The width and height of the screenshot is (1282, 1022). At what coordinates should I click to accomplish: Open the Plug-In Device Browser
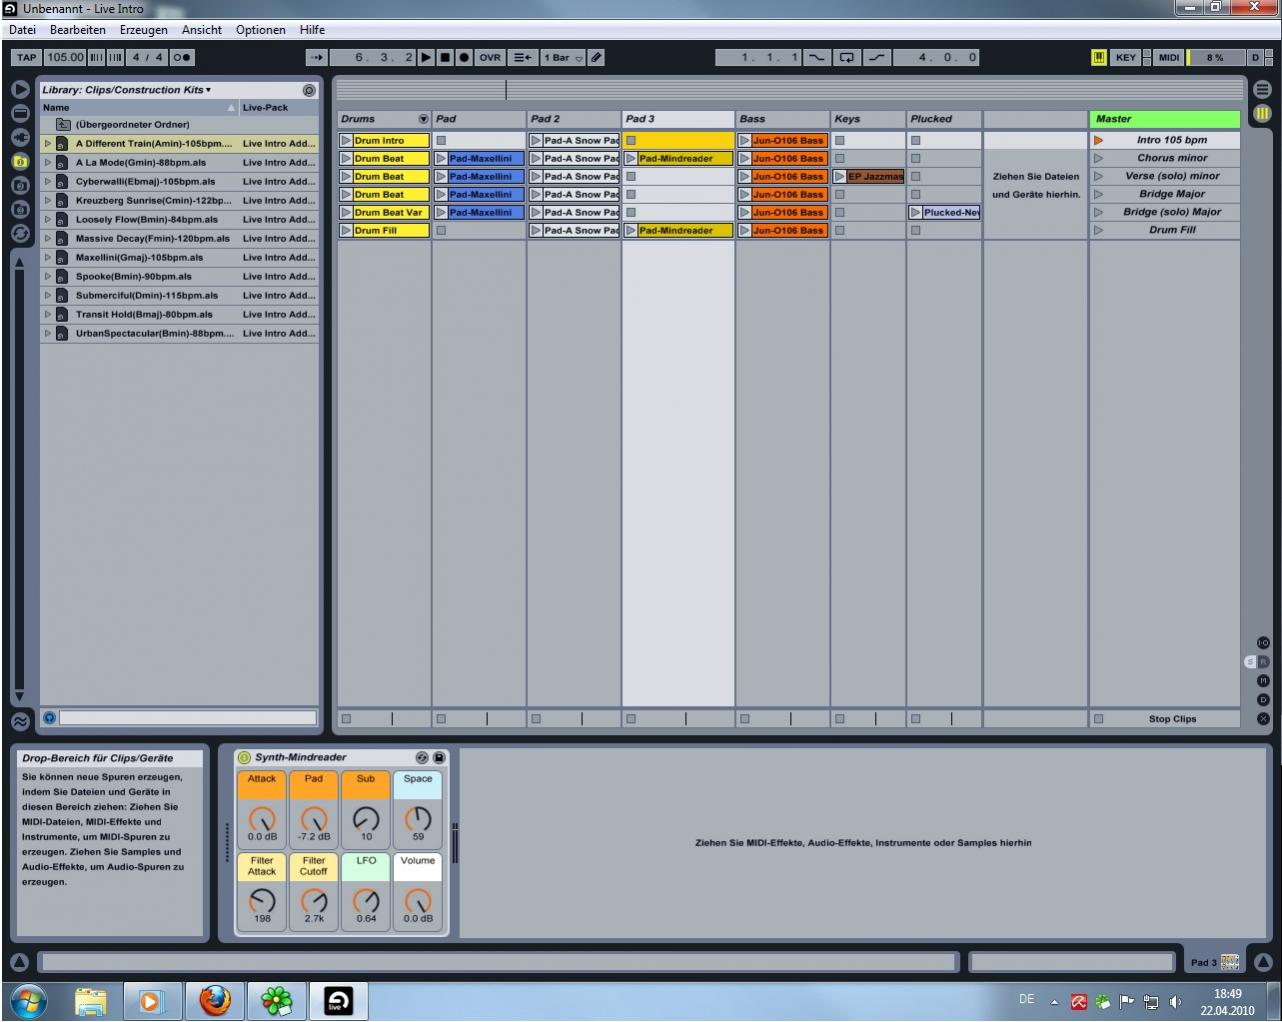pos(20,137)
